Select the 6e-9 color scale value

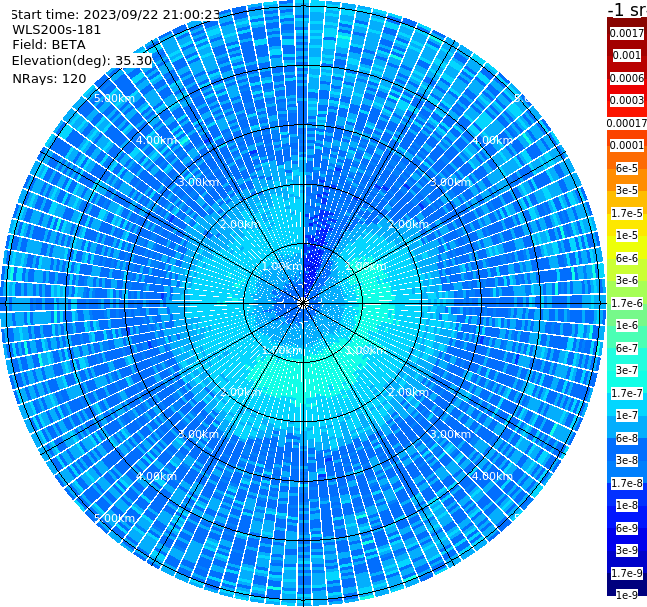pos(627,528)
